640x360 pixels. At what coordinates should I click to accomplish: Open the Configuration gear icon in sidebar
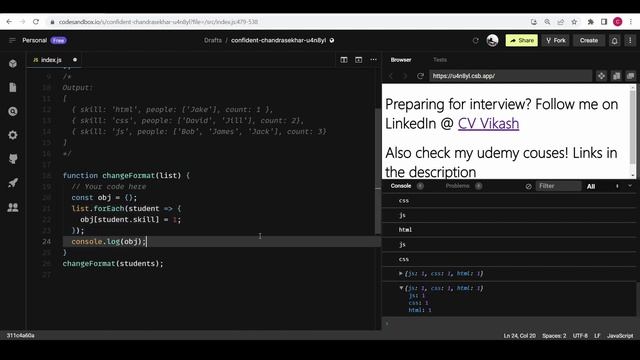[13, 135]
